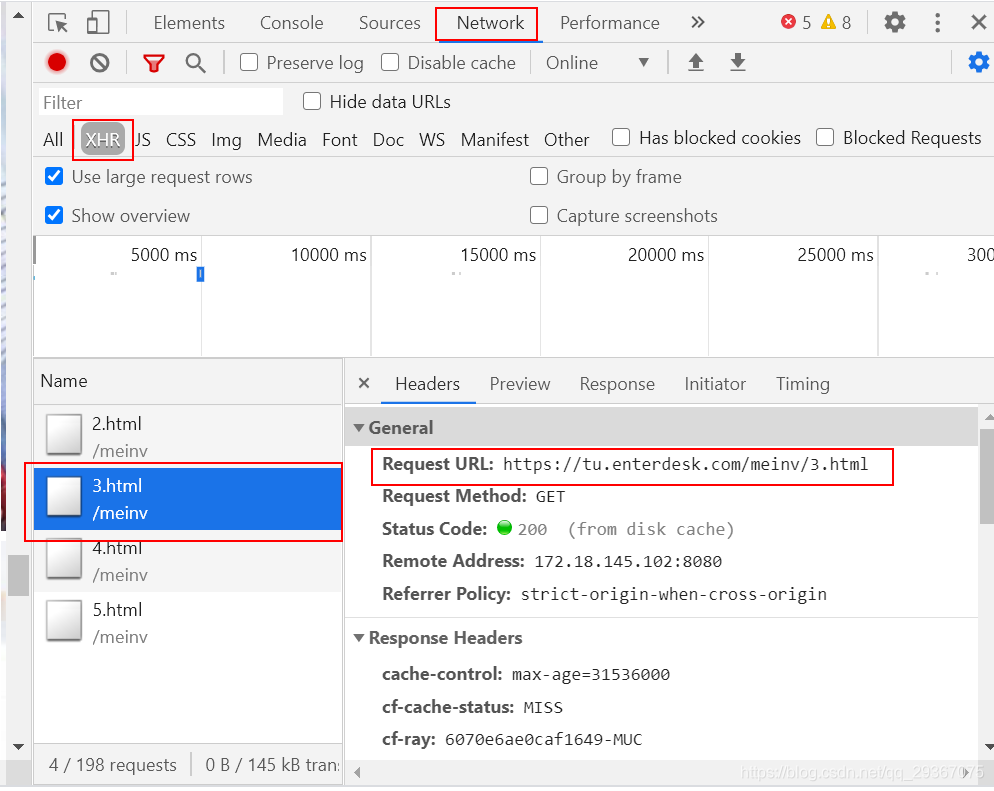
Task: Open DevTools settings gear
Action: click(895, 23)
